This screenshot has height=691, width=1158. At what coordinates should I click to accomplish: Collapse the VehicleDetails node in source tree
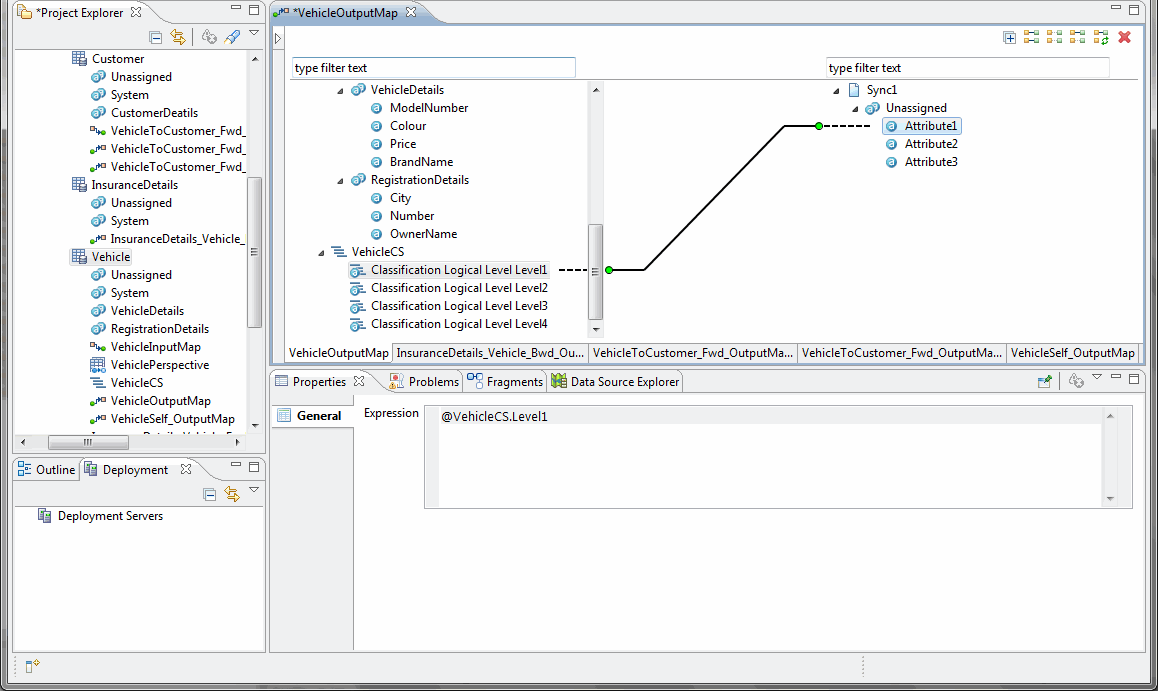pos(340,91)
